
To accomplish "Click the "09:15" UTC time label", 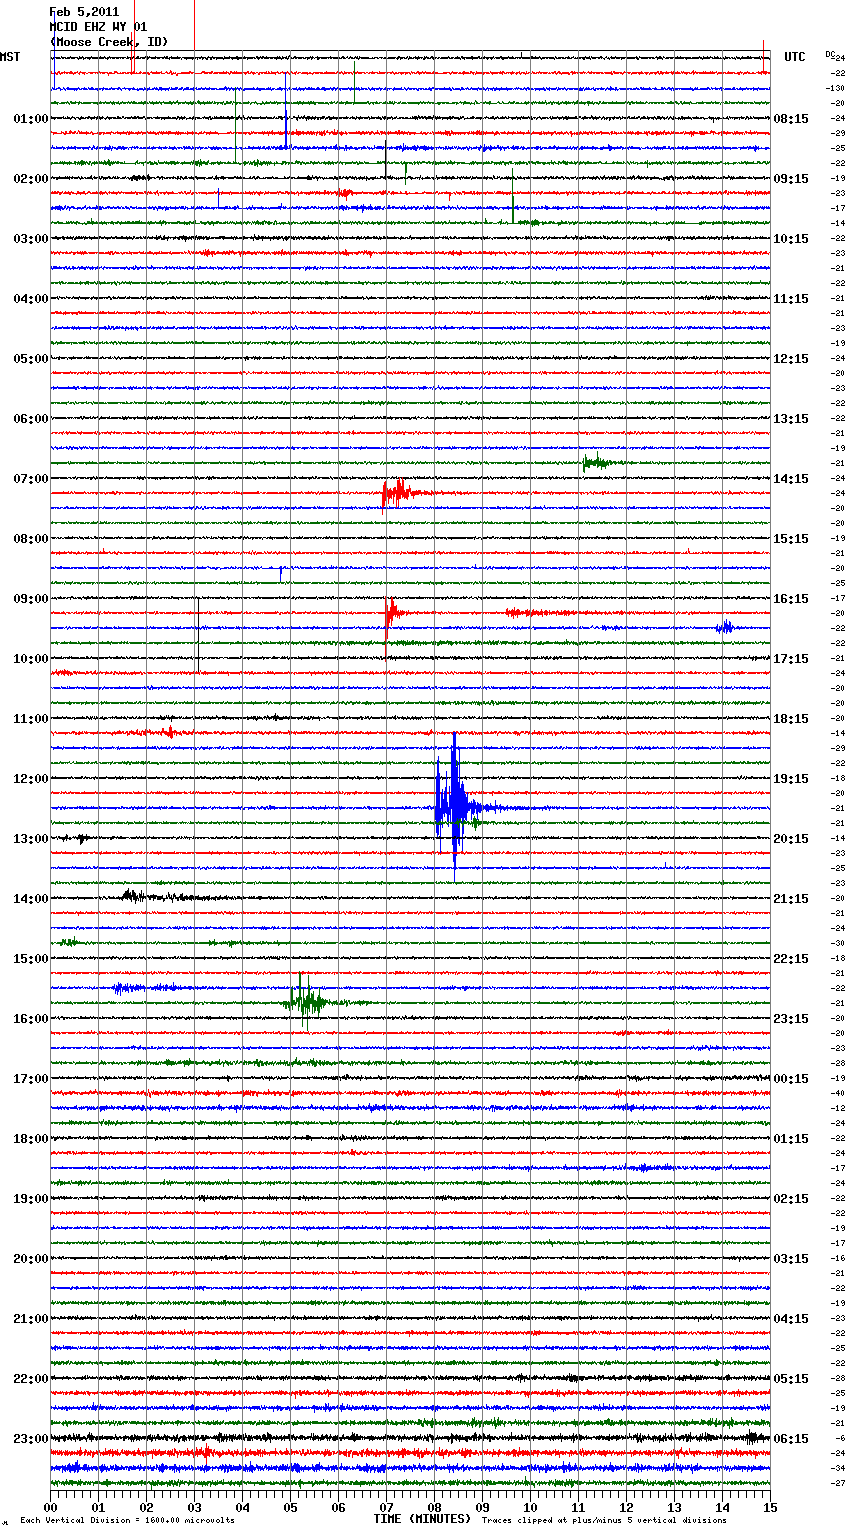I will pos(791,179).
